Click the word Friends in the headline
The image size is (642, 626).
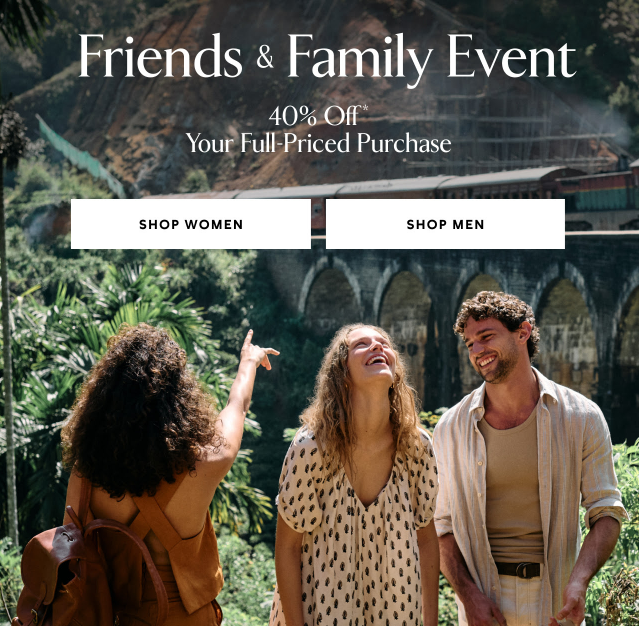click(x=160, y=56)
